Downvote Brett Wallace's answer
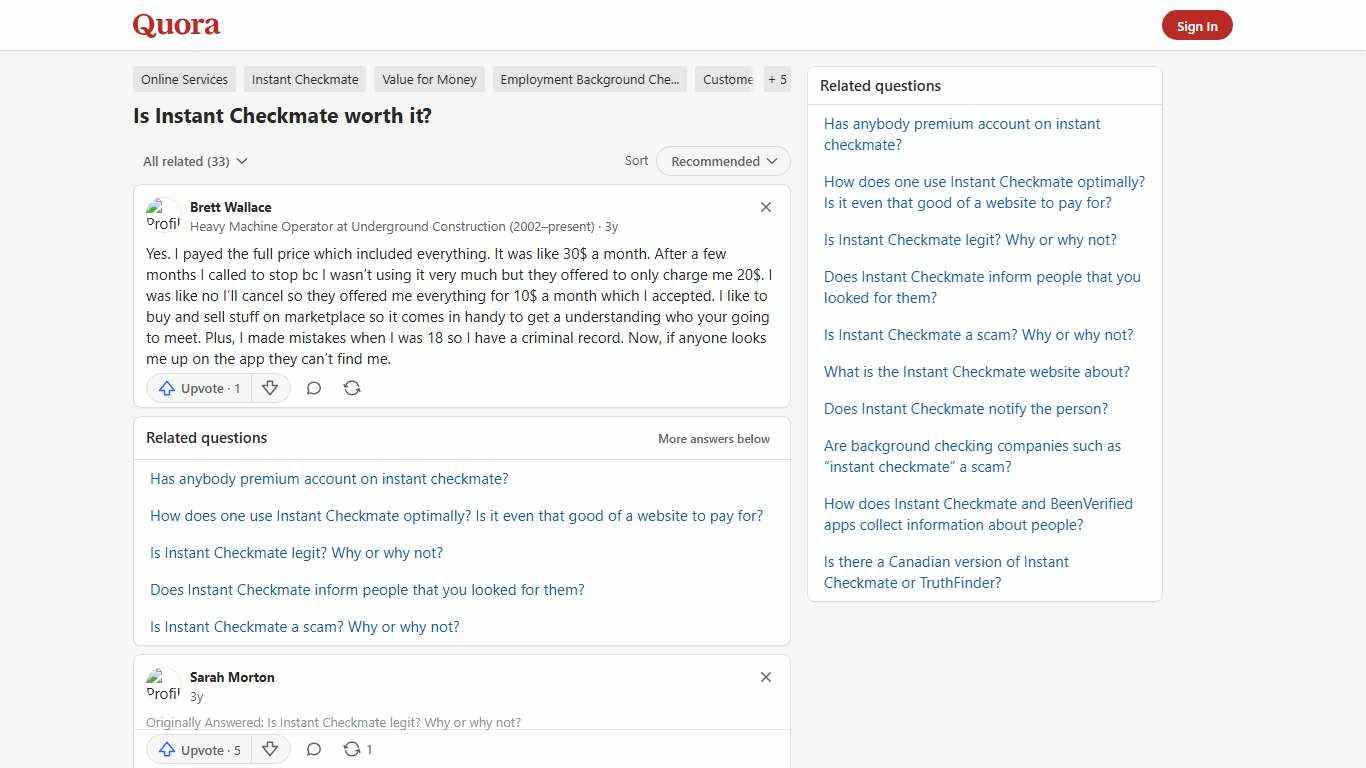 (x=270, y=388)
